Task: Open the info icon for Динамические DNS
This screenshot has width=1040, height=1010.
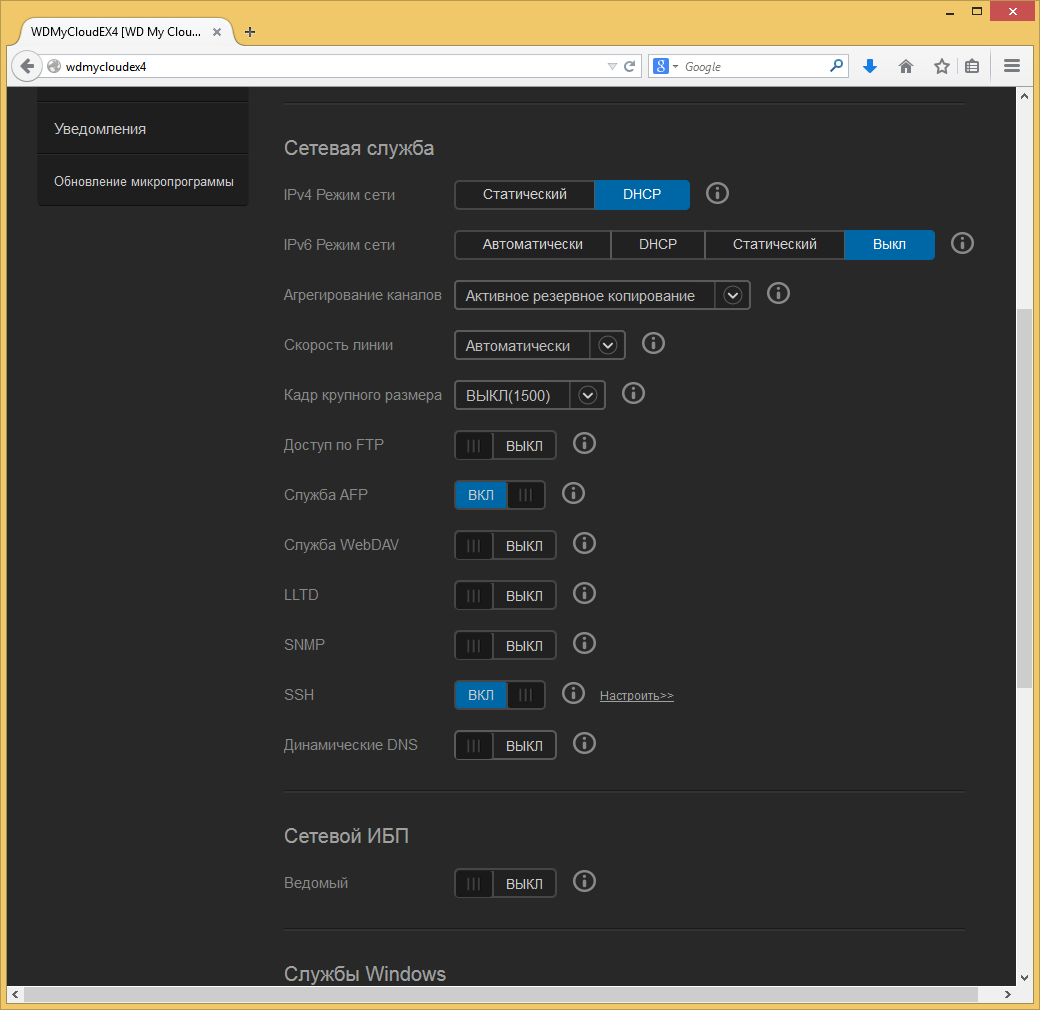Action: (x=584, y=743)
